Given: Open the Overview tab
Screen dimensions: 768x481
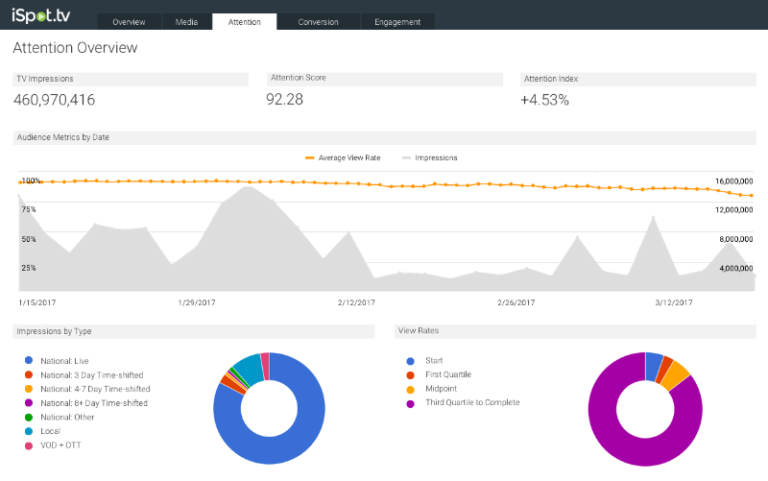Looking at the screenshot, I should pyautogui.click(x=128, y=22).
